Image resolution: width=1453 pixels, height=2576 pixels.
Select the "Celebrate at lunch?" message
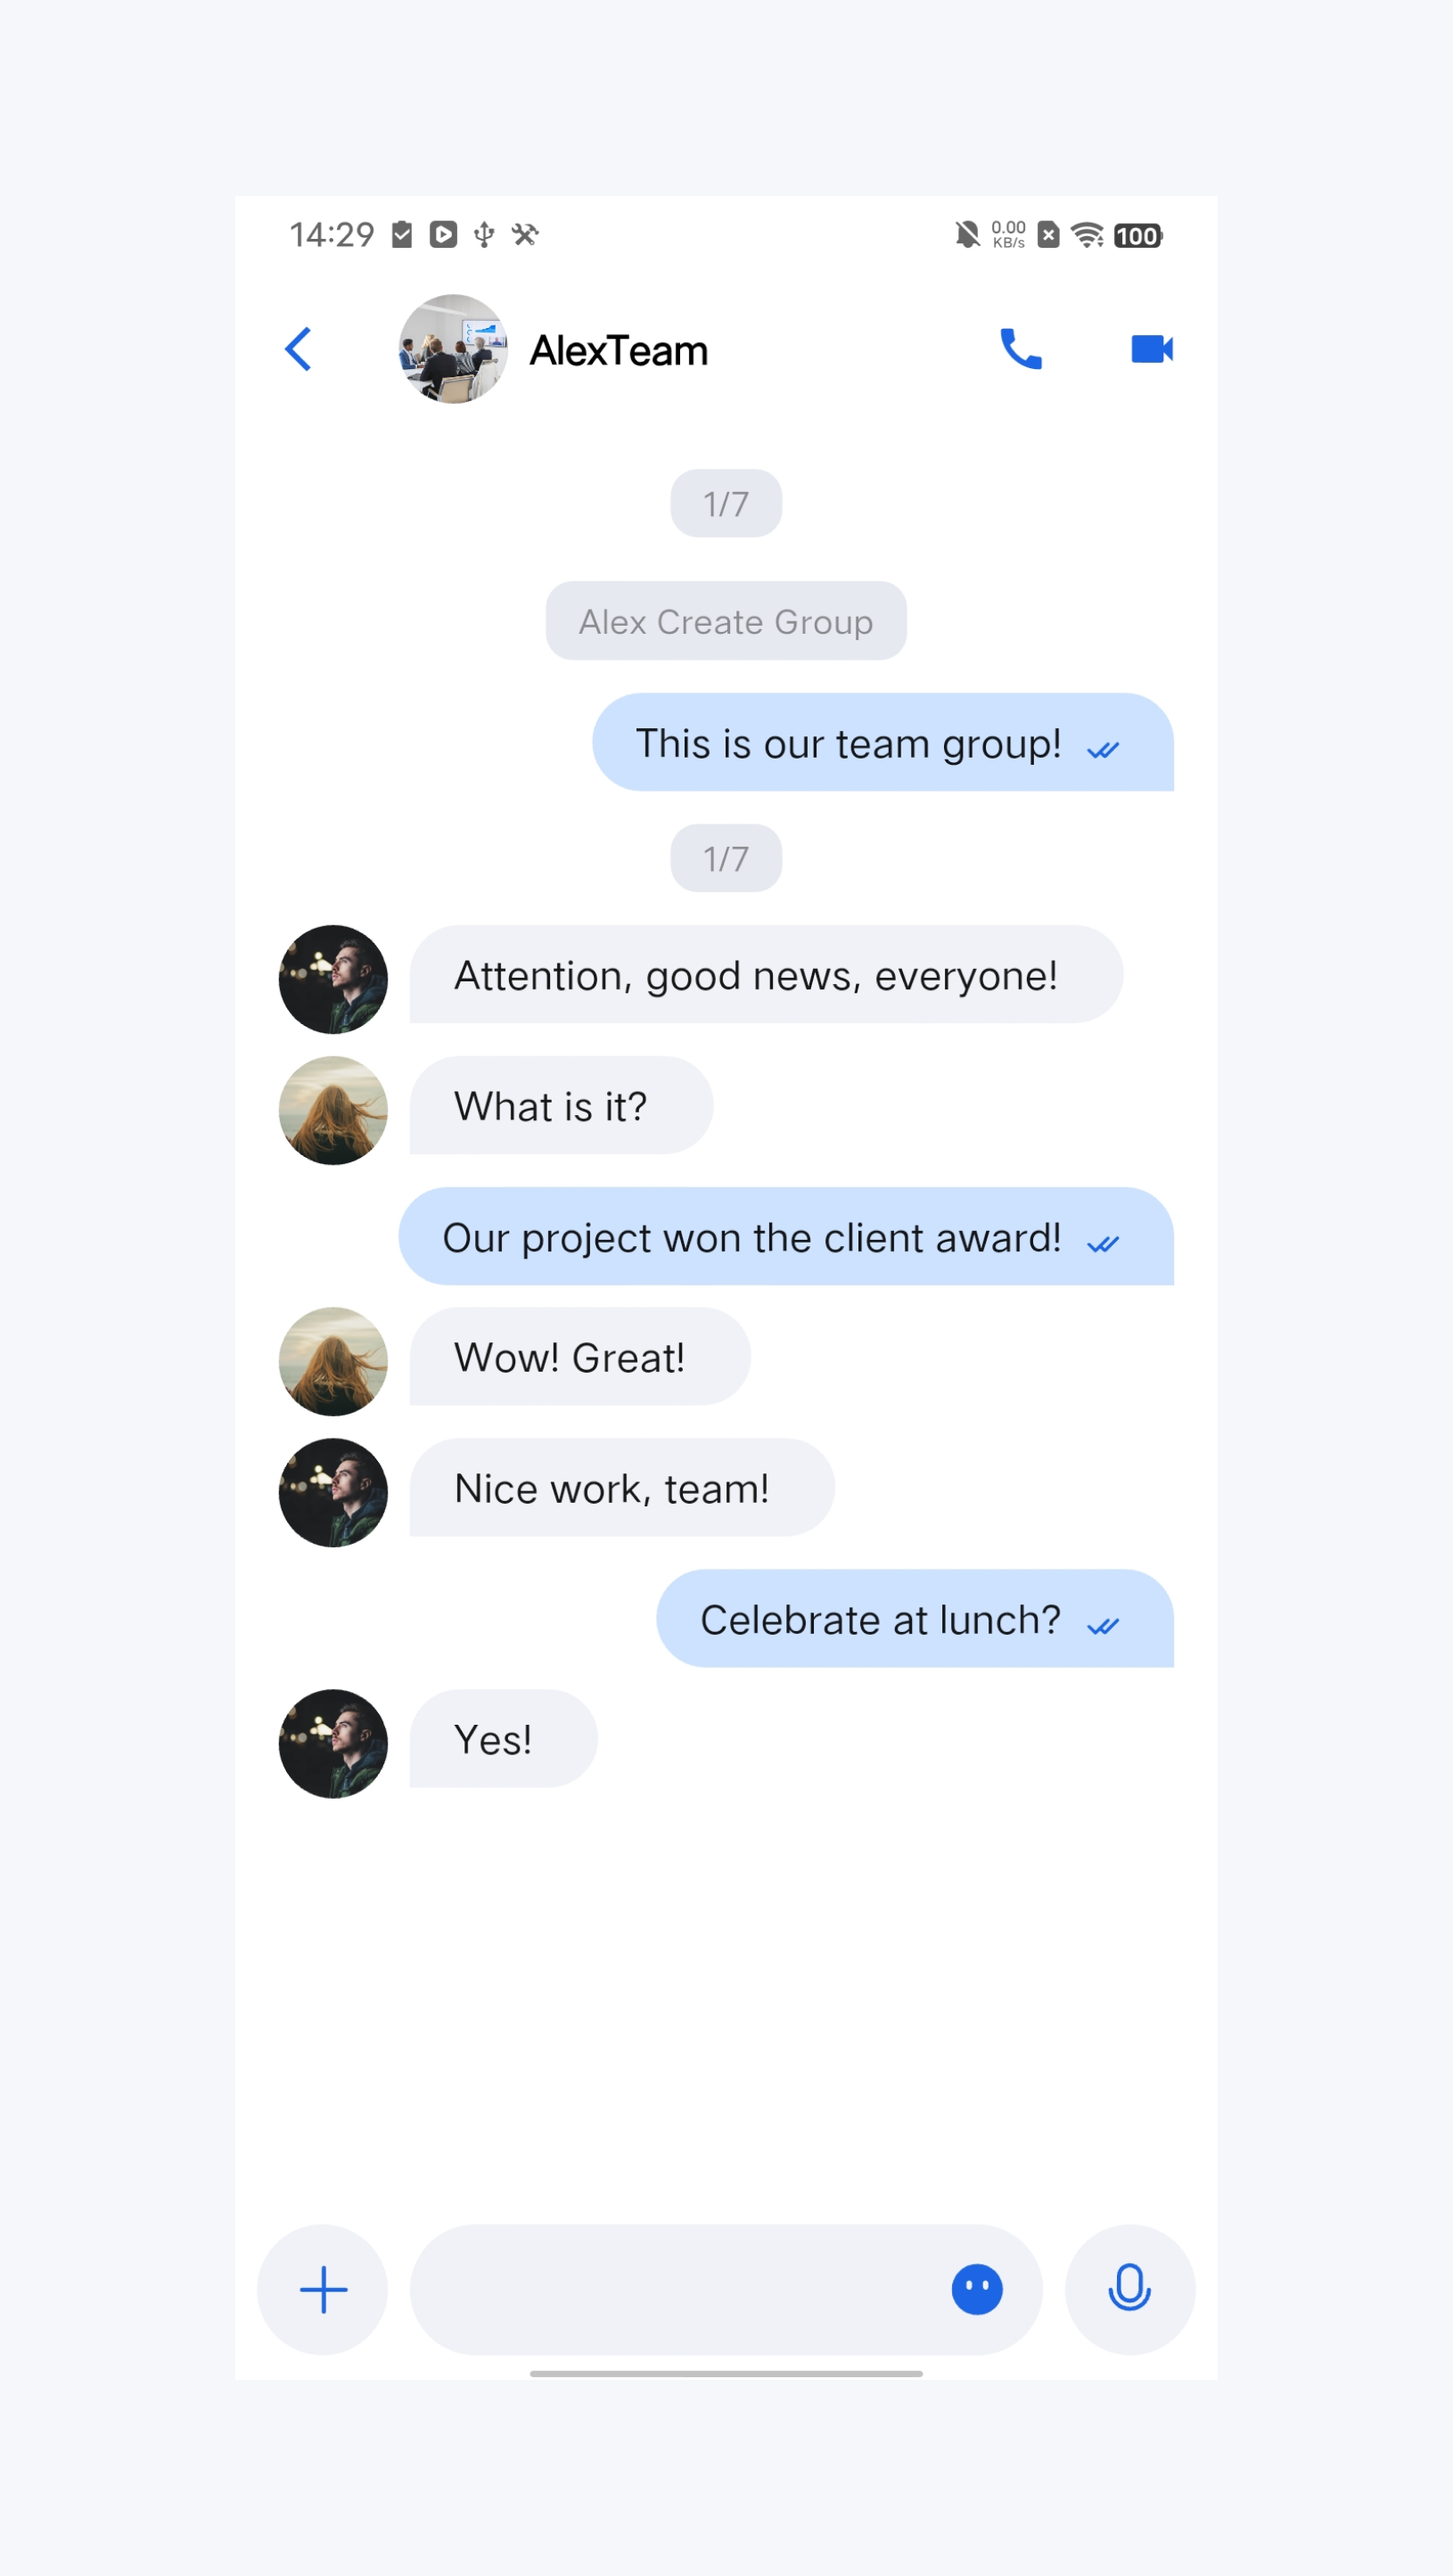[915, 1618]
